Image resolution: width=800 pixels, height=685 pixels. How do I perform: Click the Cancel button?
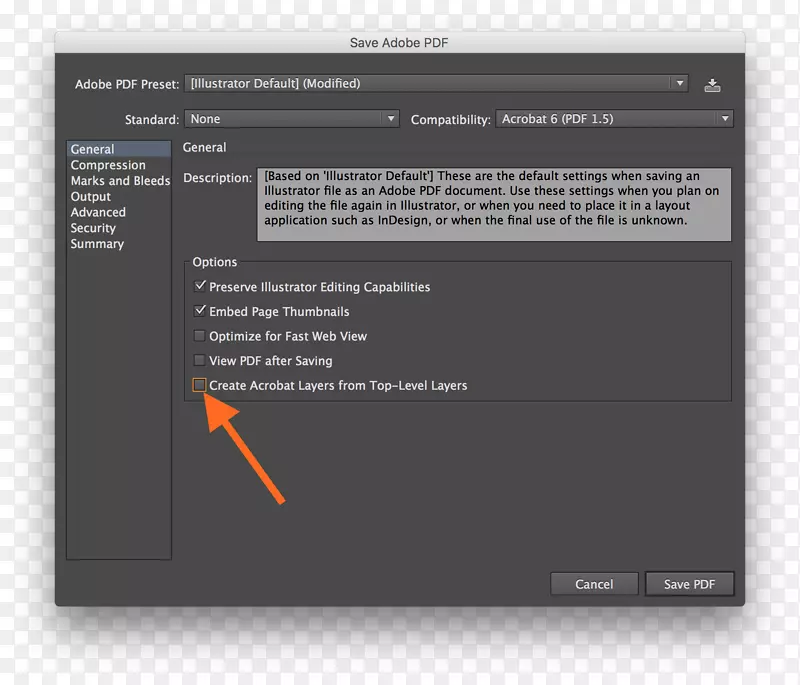click(x=594, y=583)
